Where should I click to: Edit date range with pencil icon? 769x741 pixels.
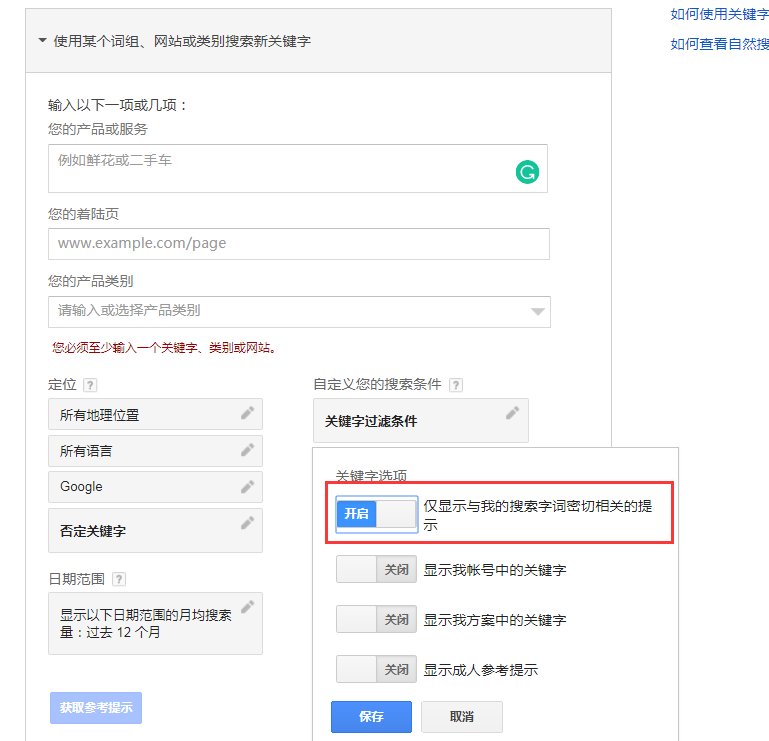click(x=248, y=607)
